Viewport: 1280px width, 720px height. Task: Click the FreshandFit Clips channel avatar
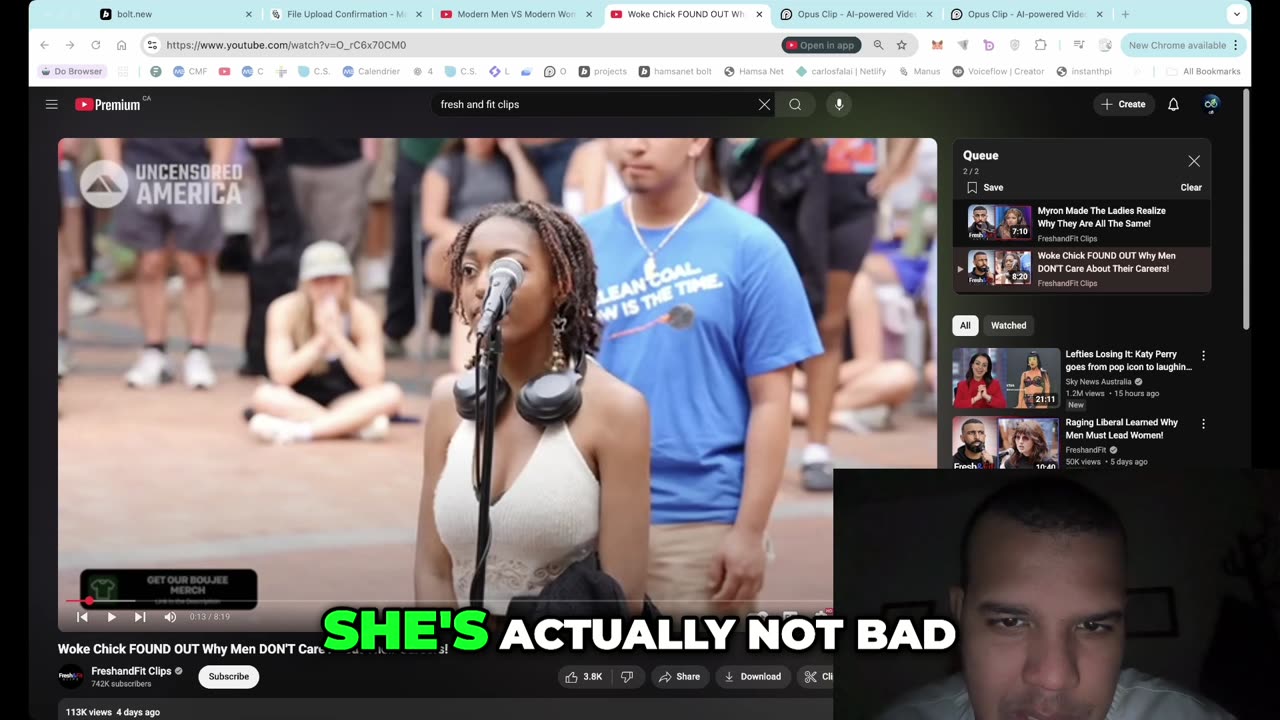pyautogui.click(x=71, y=677)
